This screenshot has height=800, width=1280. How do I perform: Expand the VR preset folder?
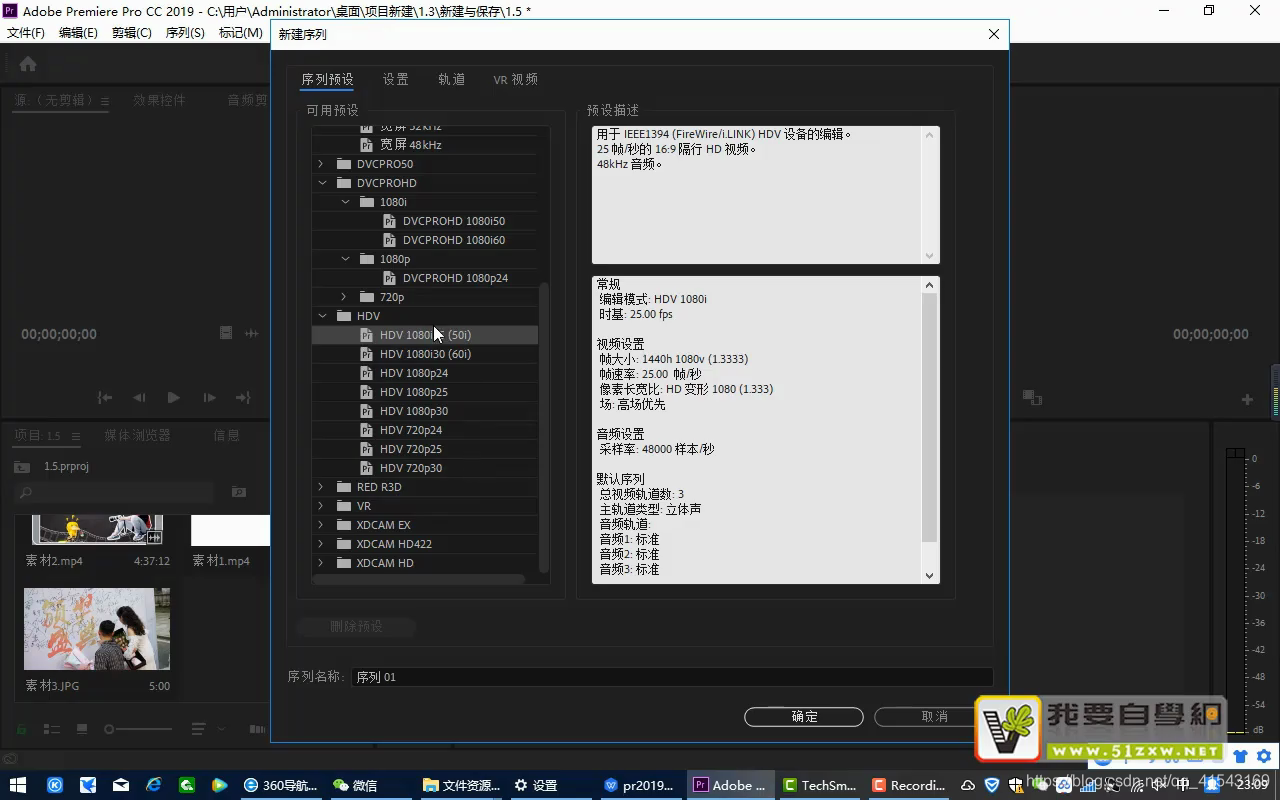tap(321, 506)
